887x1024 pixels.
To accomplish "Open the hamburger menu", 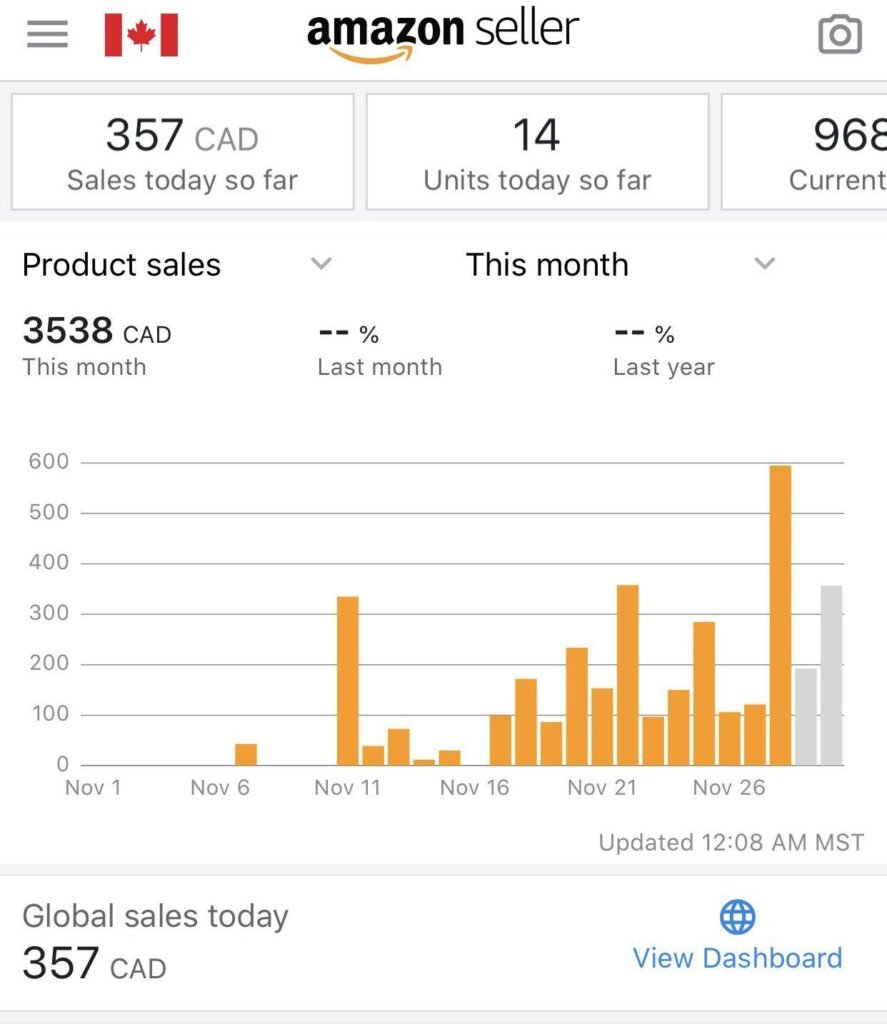I will [47, 35].
